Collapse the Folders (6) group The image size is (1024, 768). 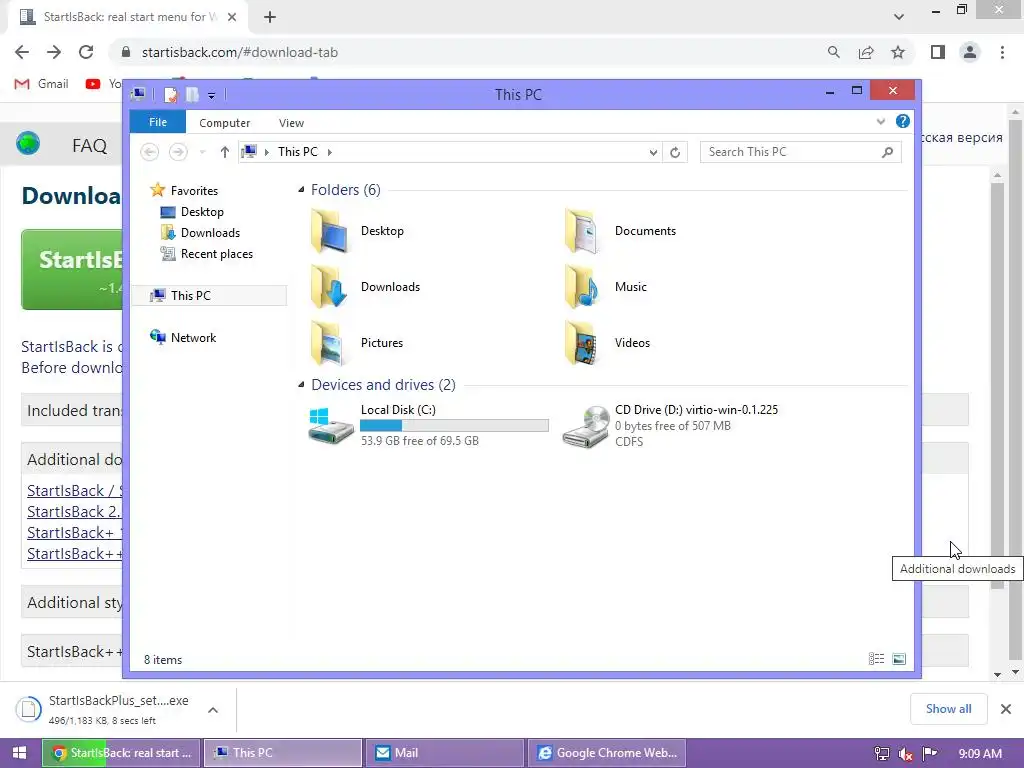pyautogui.click(x=301, y=190)
